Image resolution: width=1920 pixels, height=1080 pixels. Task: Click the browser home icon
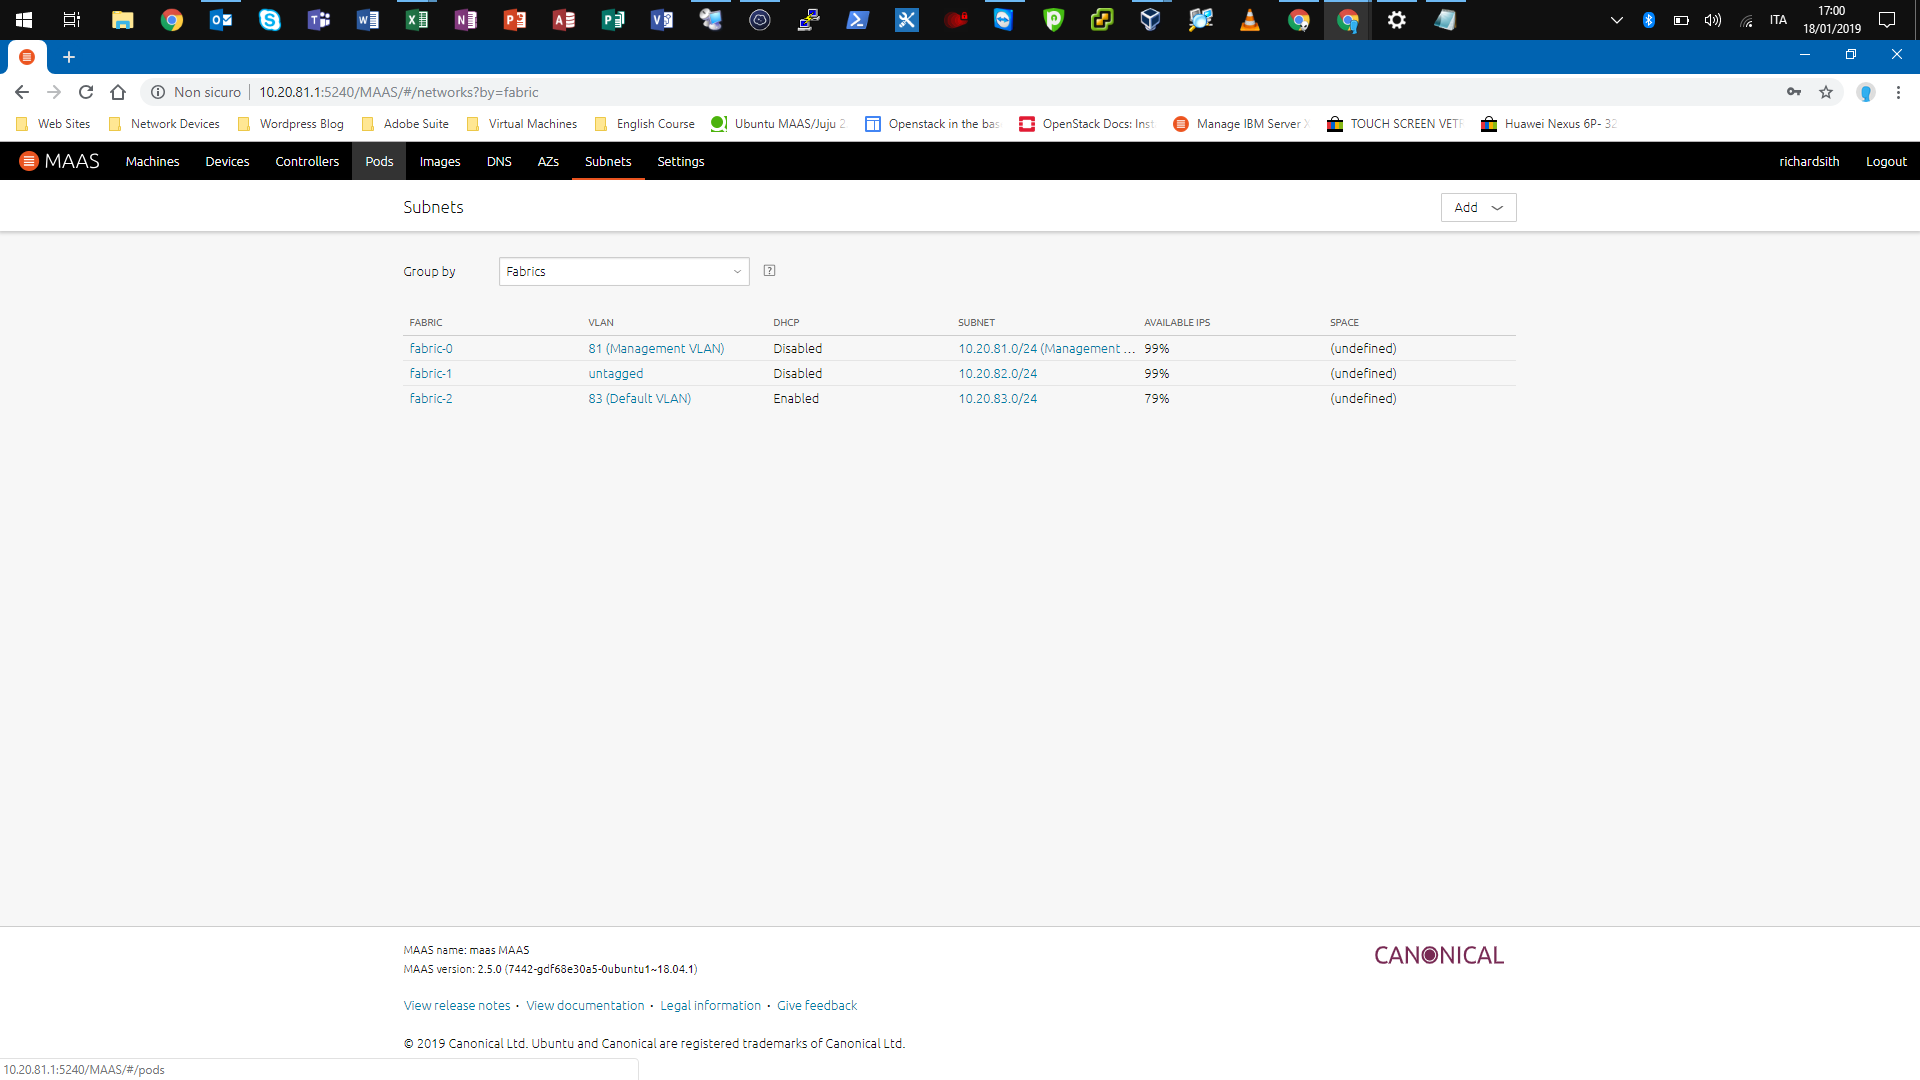[118, 92]
